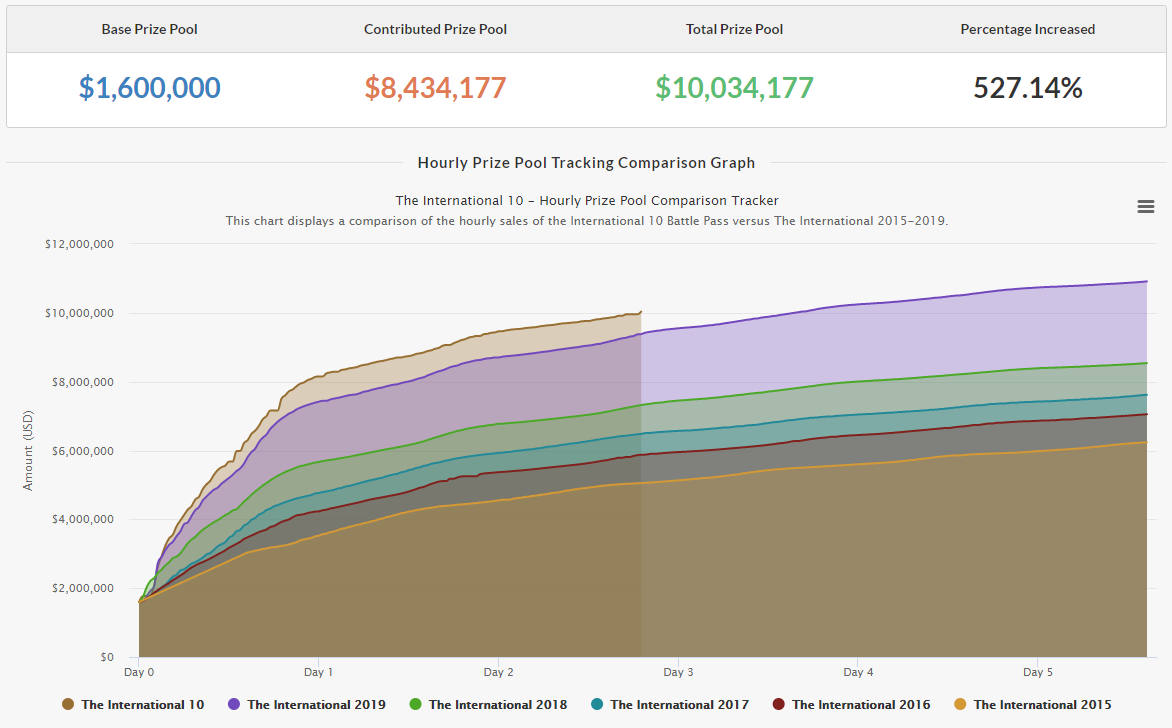Click the $1,600,000 base prize pool value
The height and width of the screenshot is (728, 1172).
pos(149,88)
